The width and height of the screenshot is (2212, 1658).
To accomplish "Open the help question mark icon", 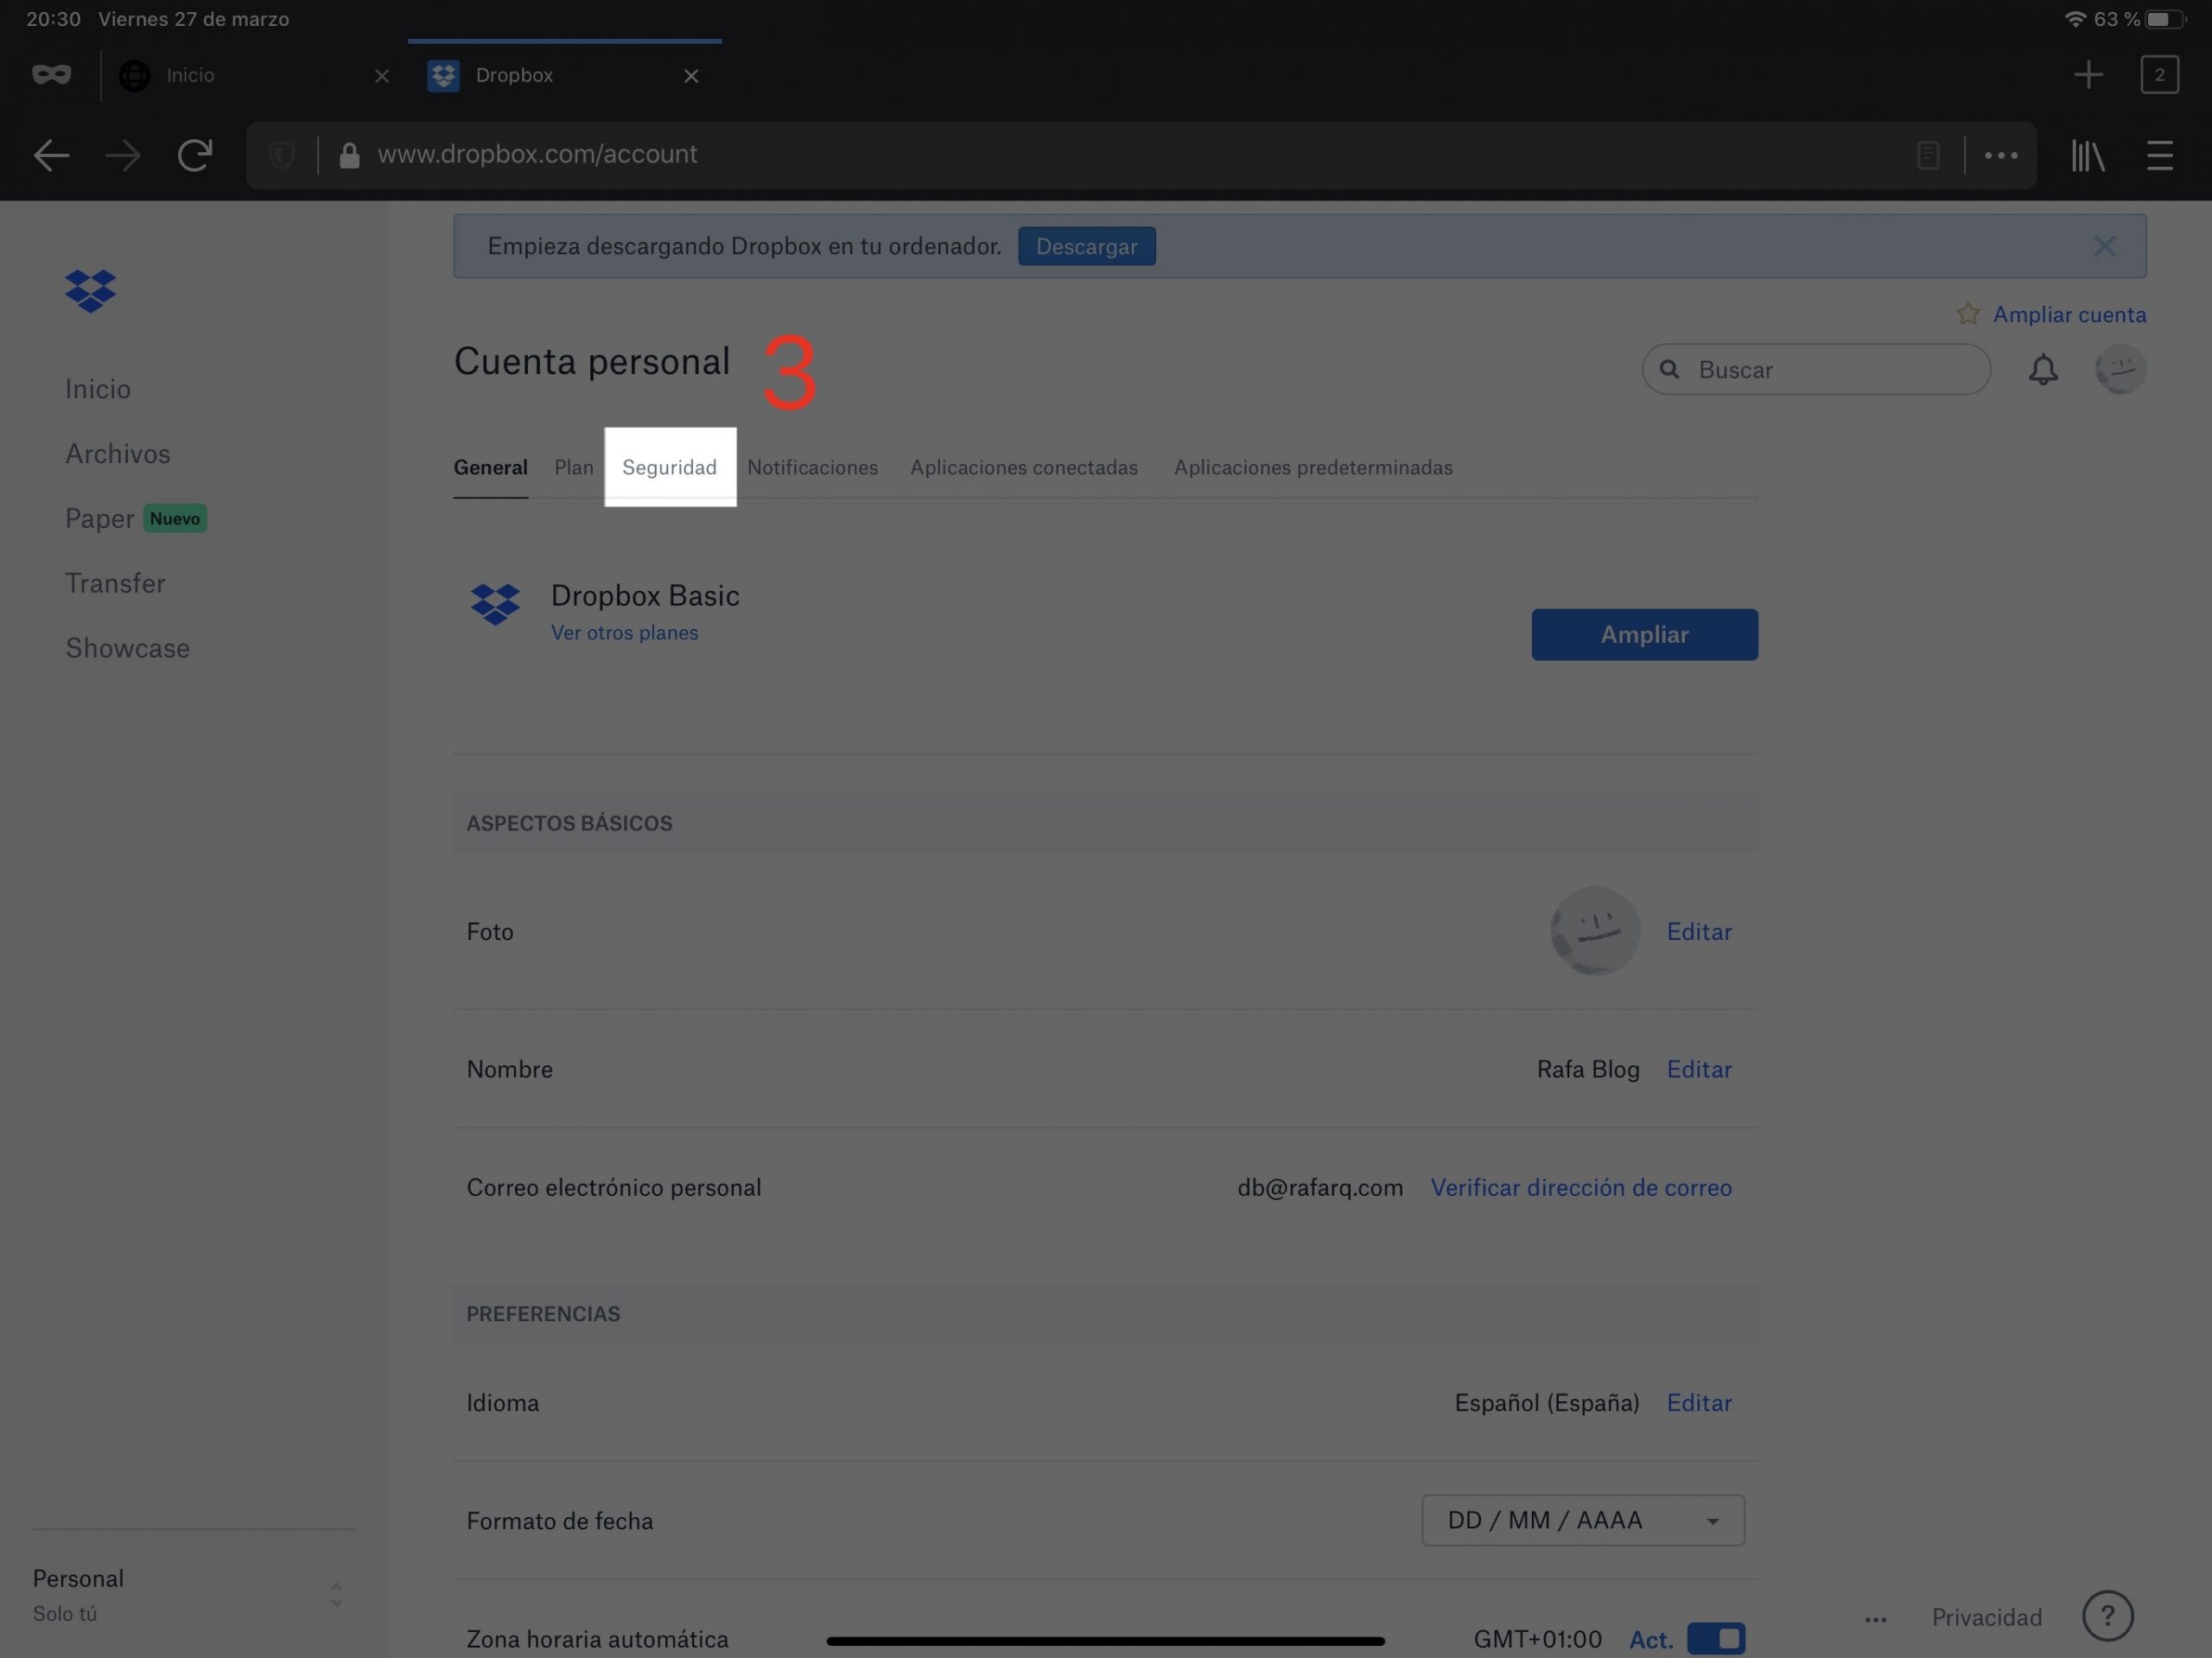I will click(2107, 1615).
